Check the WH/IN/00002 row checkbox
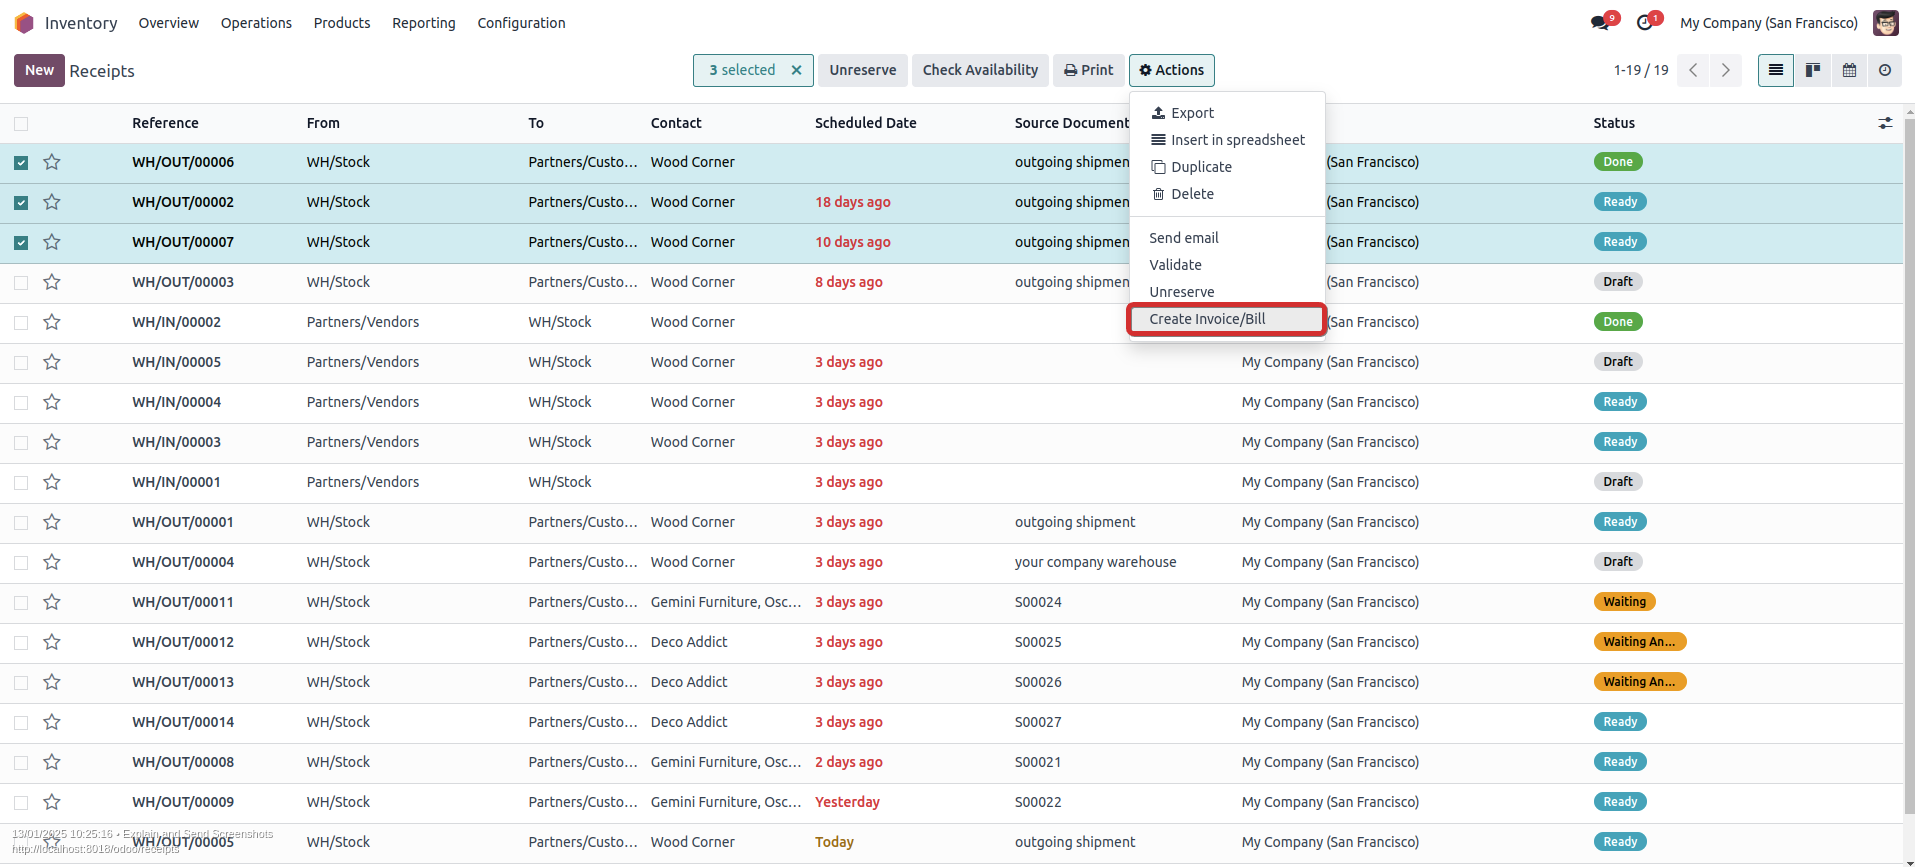 click(x=21, y=323)
